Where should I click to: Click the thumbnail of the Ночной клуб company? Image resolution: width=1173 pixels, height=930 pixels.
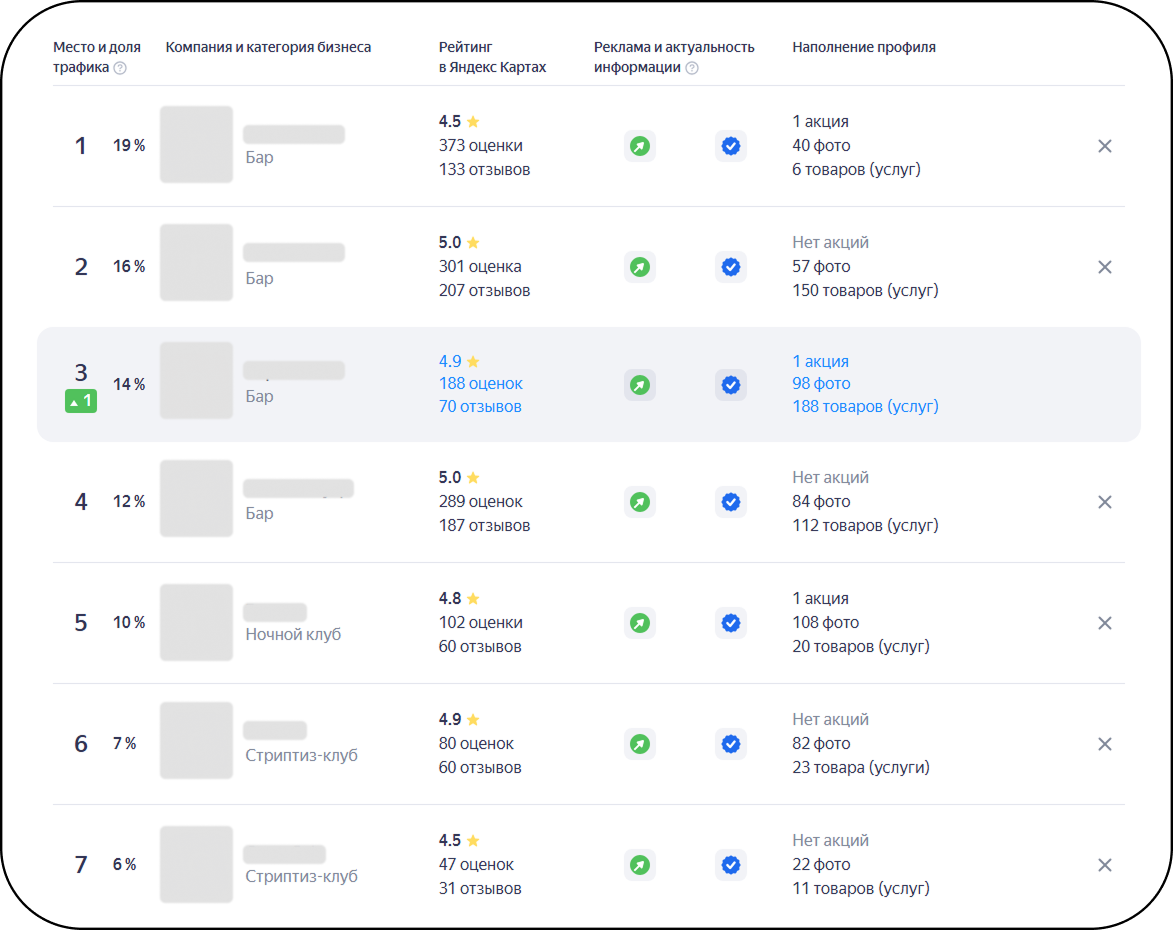coord(196,622)
